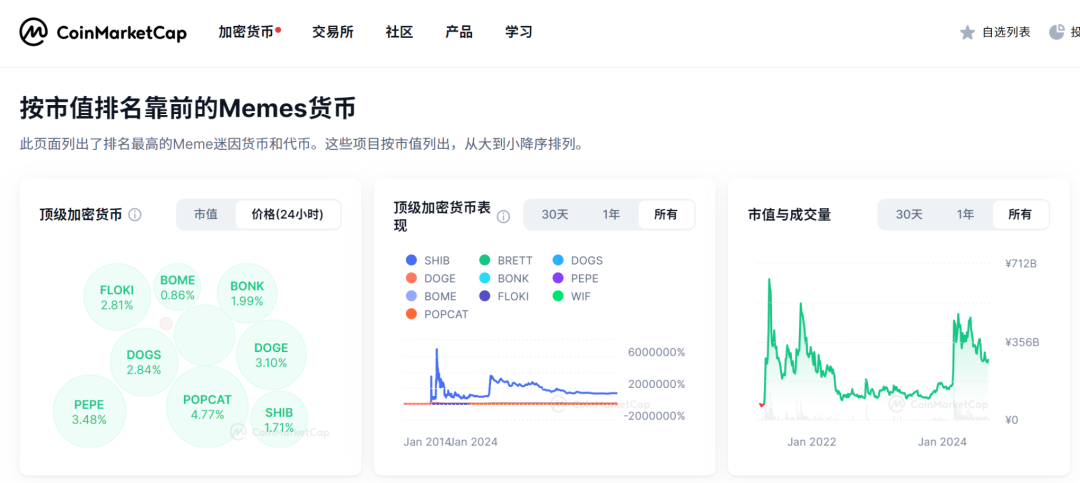1080x483 pixels.
Task: Toggle DOGE series in chart legend
Action: tap(411, 278)
